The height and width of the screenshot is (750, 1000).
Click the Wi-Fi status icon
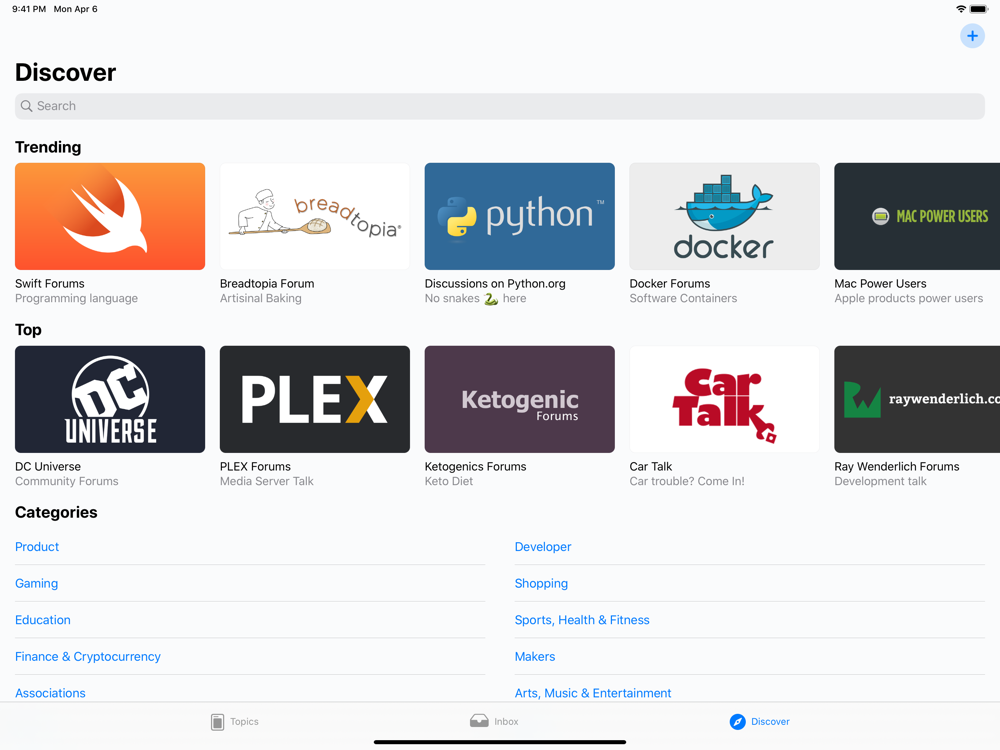click(x=960, y=9)
